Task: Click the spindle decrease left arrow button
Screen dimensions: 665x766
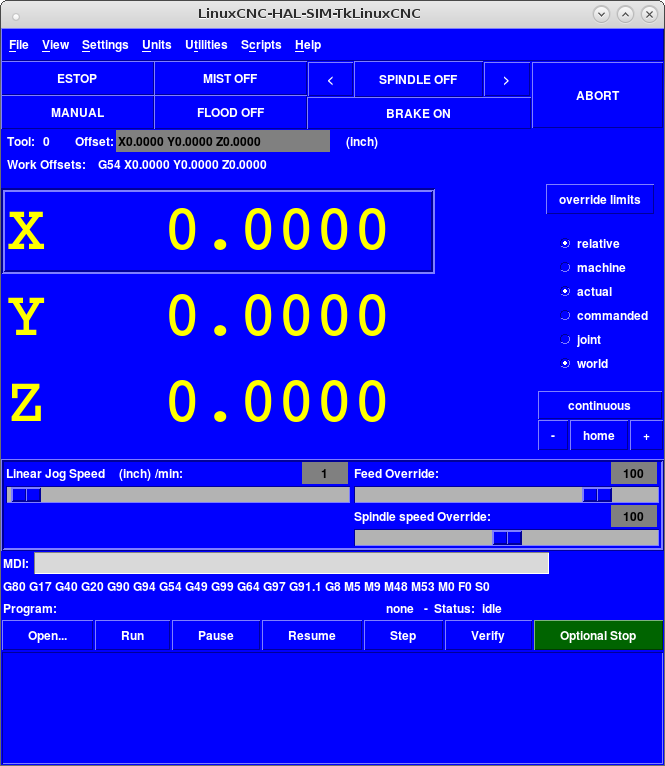Action: (330, 80)
